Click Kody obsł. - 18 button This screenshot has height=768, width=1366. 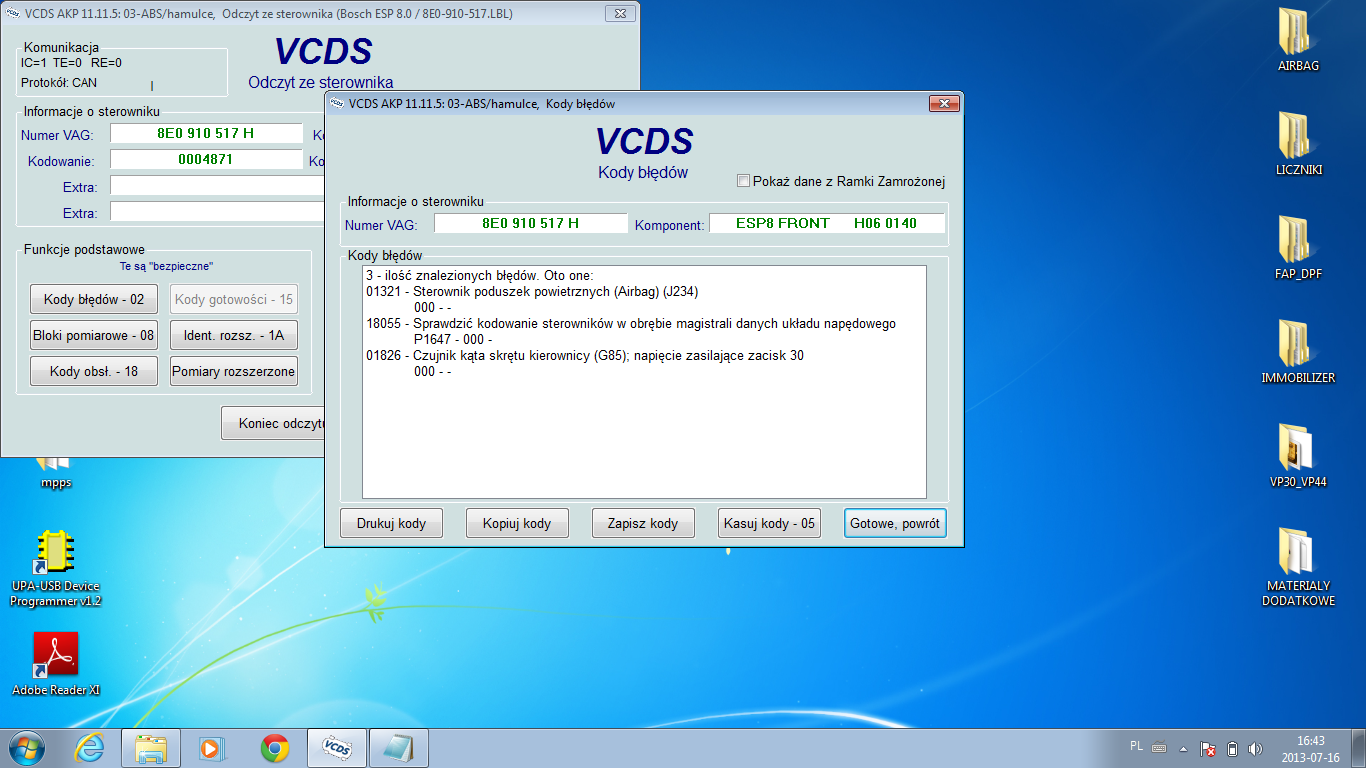[94, 371]
